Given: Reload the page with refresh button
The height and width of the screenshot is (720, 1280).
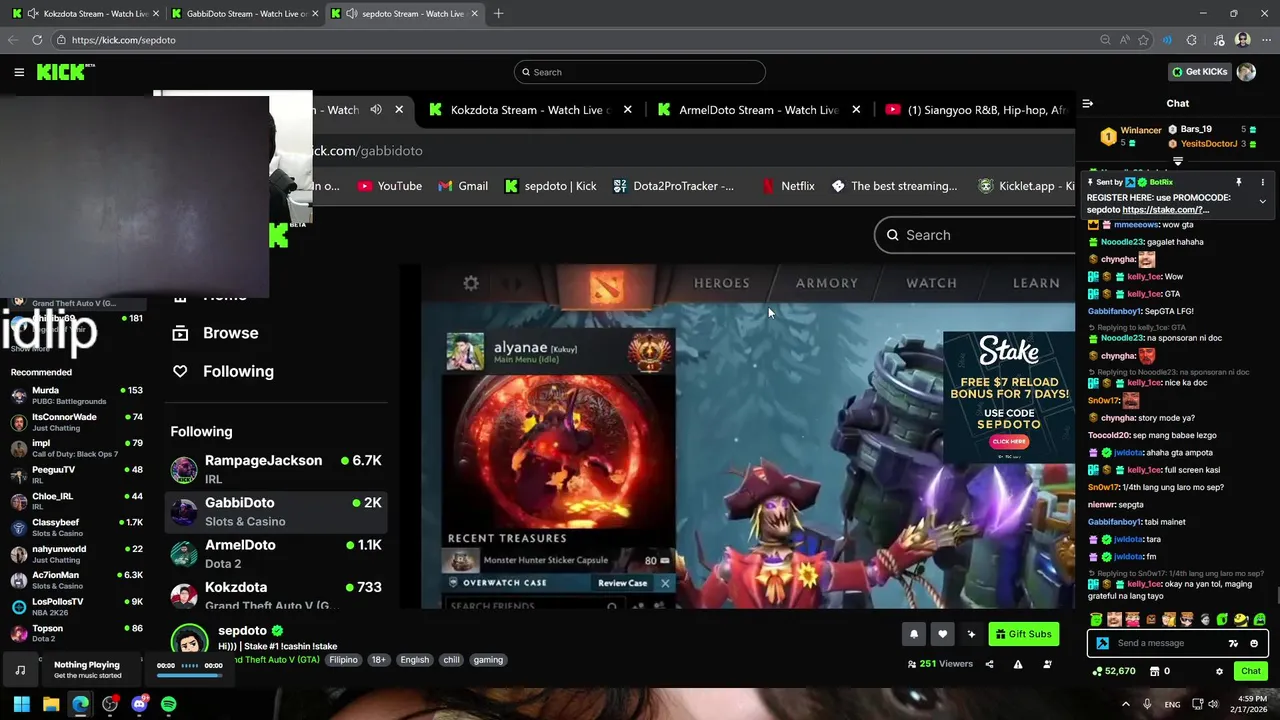Looking at the screenshot, I should [x=37, y=40].
